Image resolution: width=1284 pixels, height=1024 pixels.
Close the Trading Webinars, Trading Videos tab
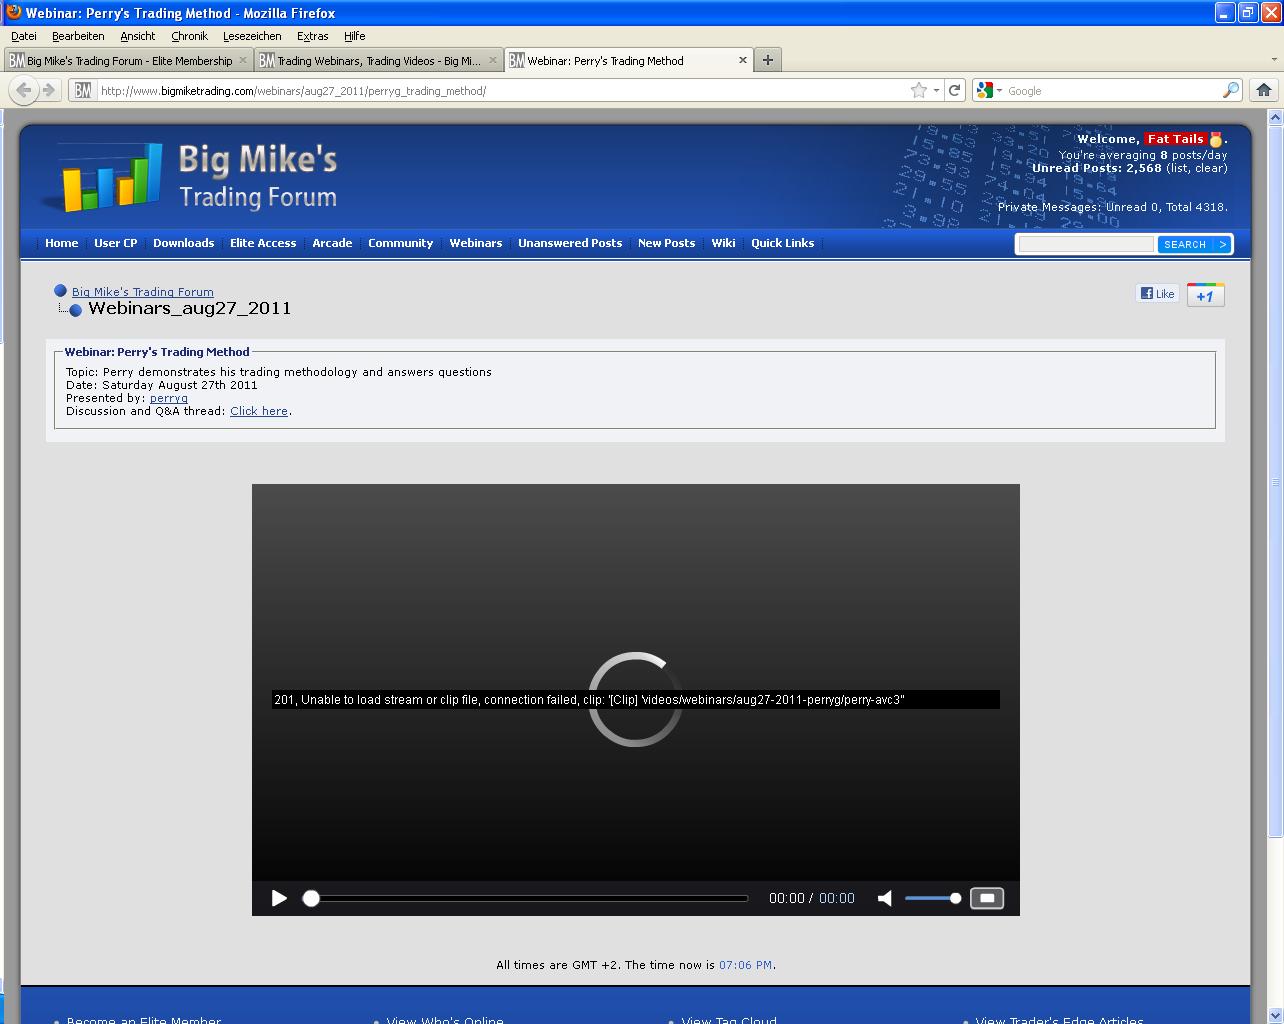tap(492, 60)
